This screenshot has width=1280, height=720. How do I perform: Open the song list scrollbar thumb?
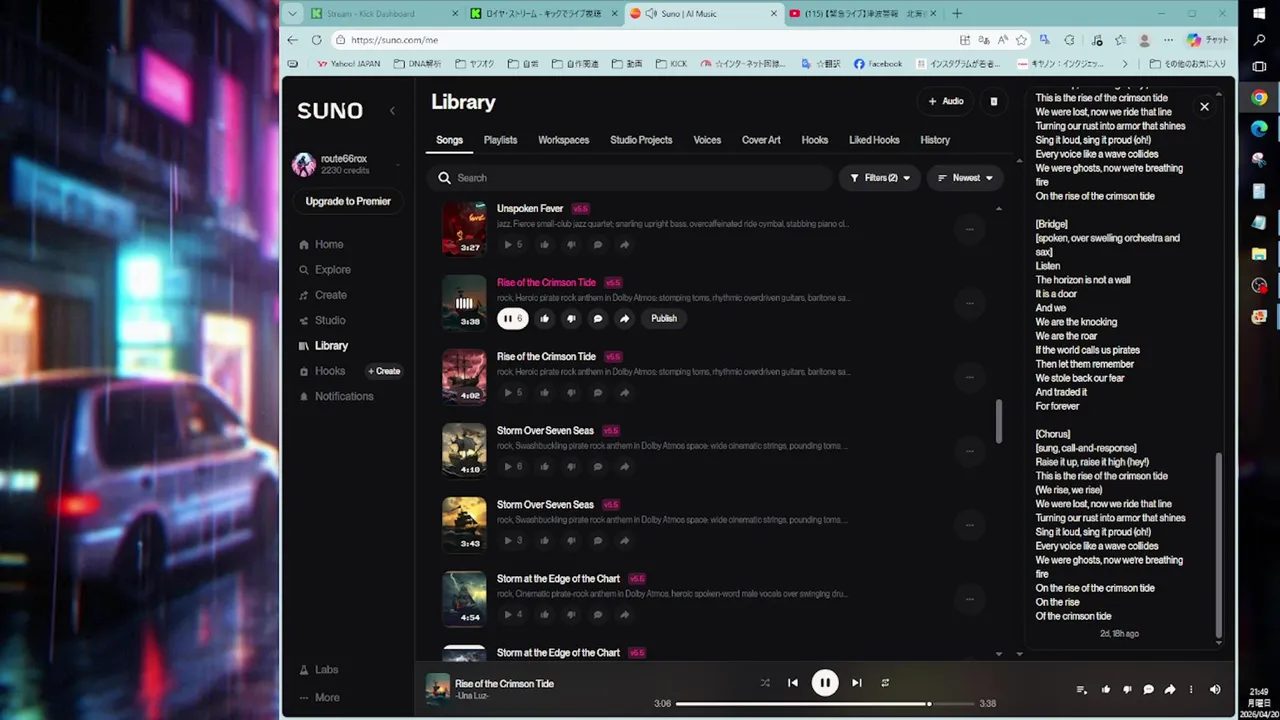pyautogui.click(x=998, y=420)
